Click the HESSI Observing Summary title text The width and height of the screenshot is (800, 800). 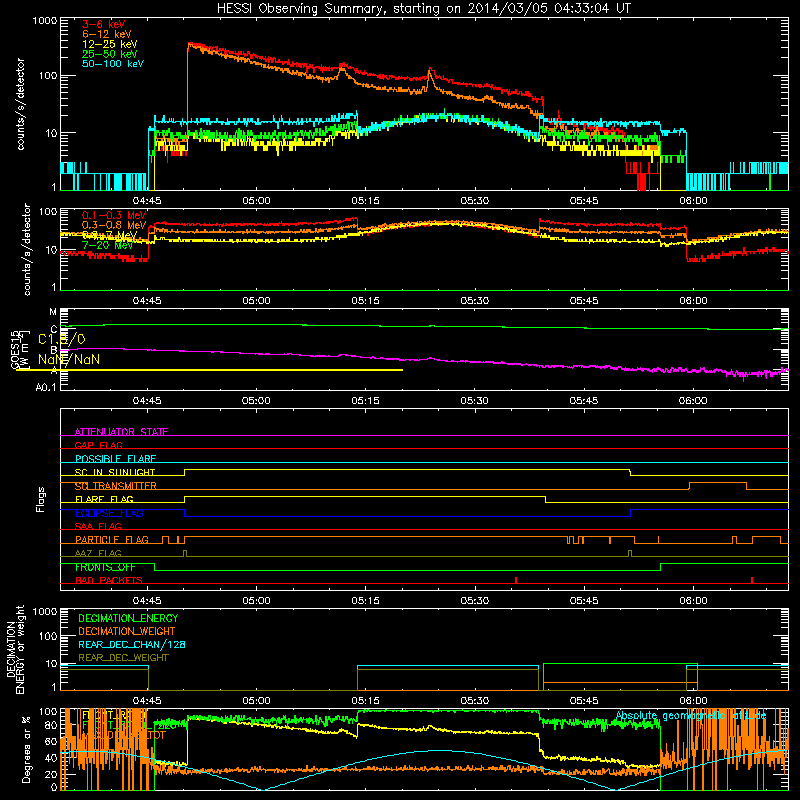(423, 8)
